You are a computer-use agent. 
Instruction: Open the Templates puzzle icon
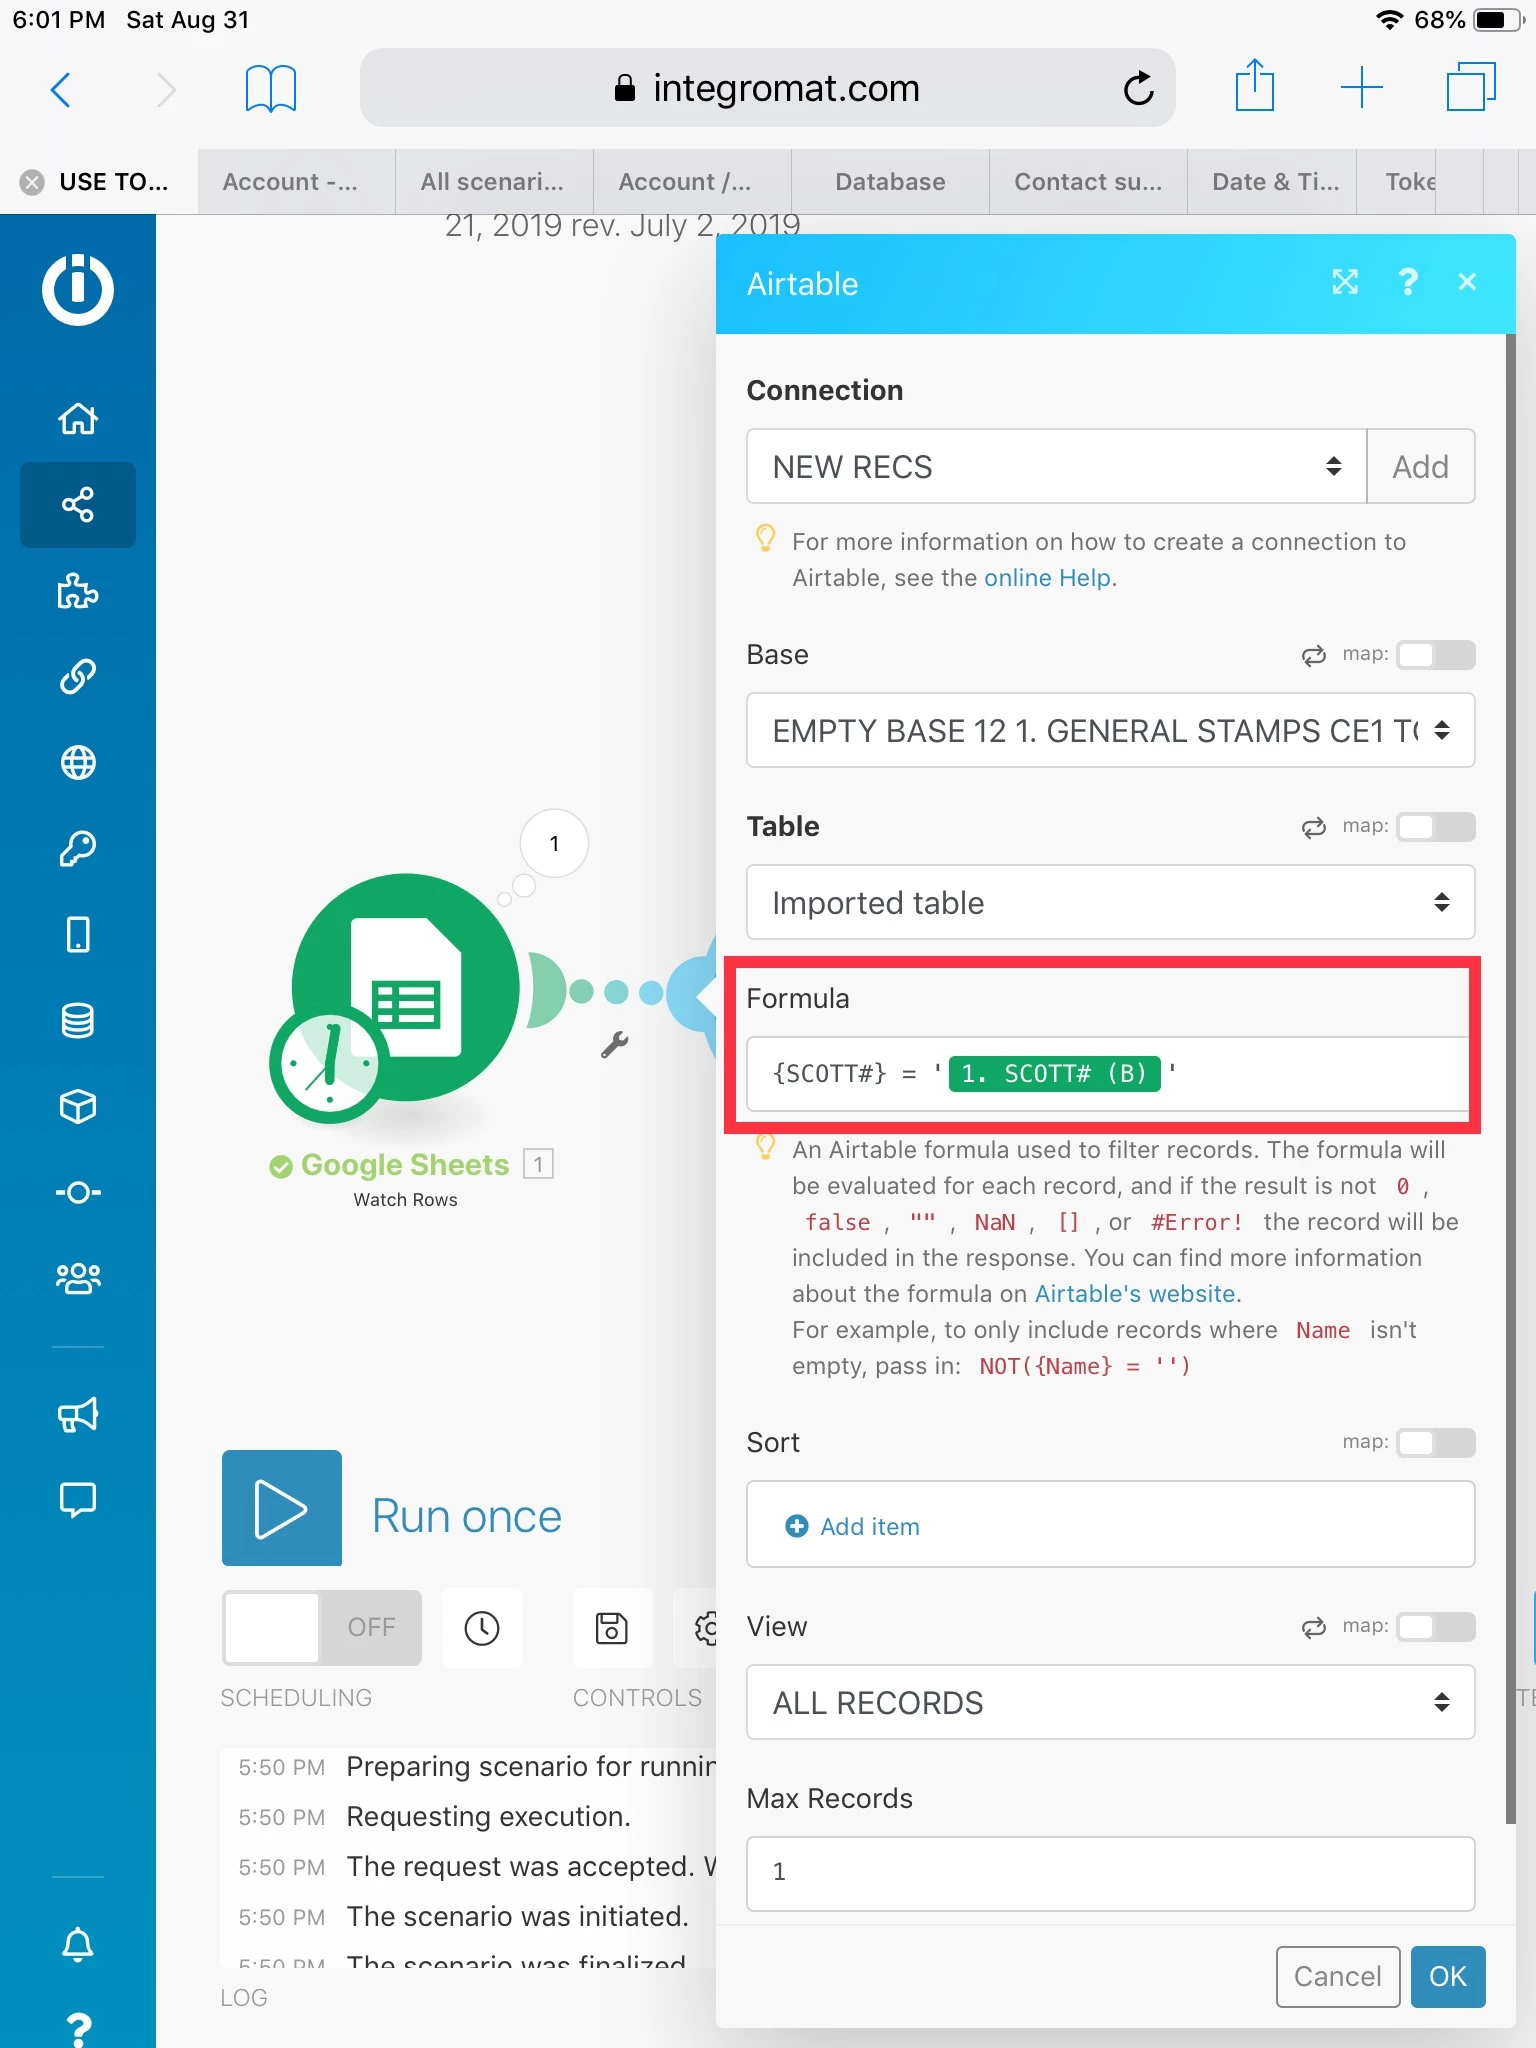click(78, 590)
